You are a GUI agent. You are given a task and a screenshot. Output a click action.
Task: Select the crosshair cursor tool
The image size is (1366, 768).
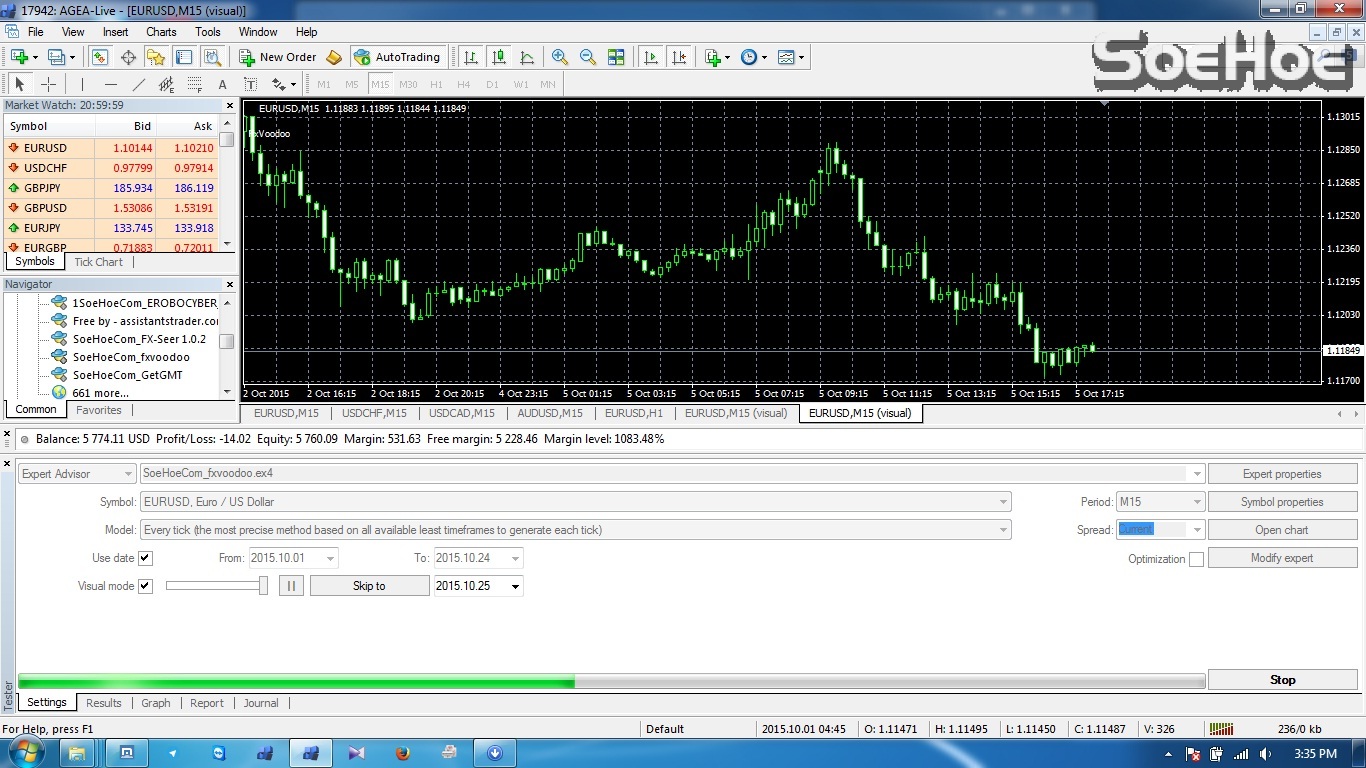[48, 84]
